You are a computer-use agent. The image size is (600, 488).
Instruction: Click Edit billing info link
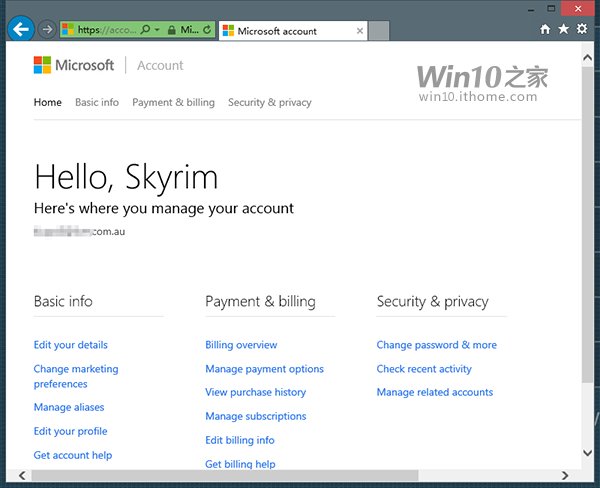pyautogui.click(x=240, y=440)
